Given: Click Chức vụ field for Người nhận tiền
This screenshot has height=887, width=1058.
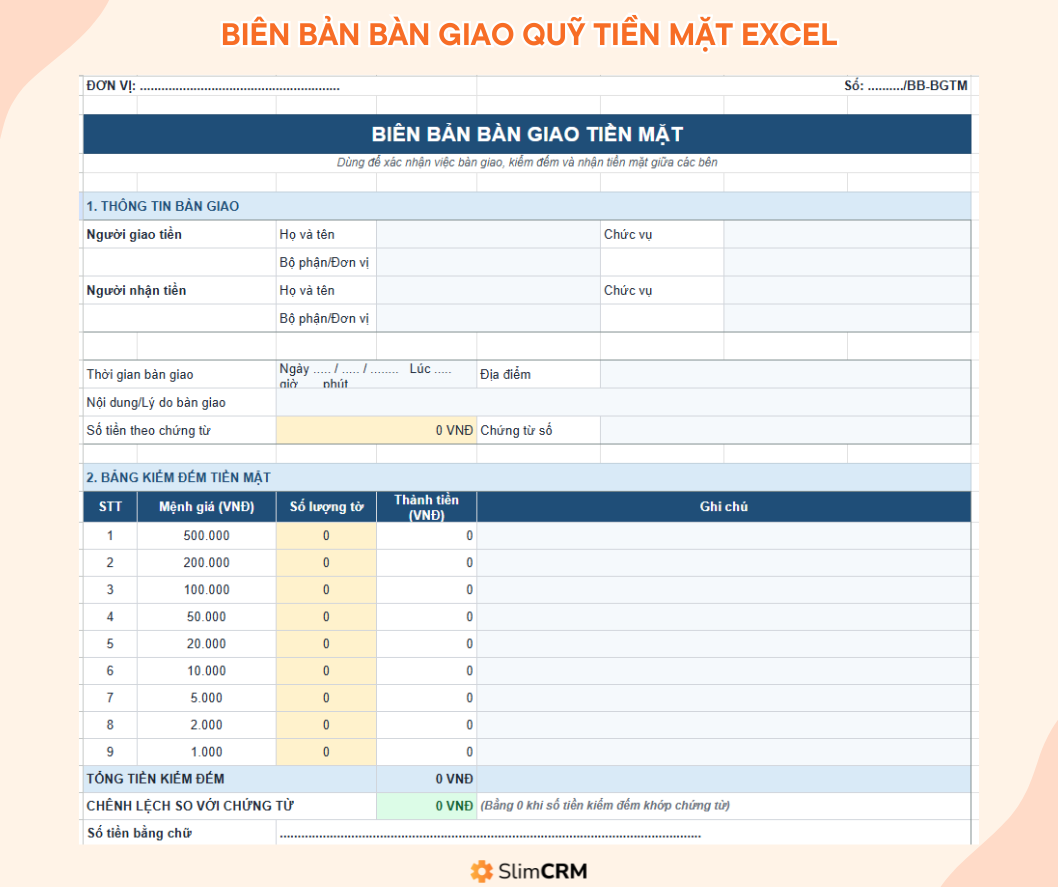Looking at the screenshot, I should [847, 291].
